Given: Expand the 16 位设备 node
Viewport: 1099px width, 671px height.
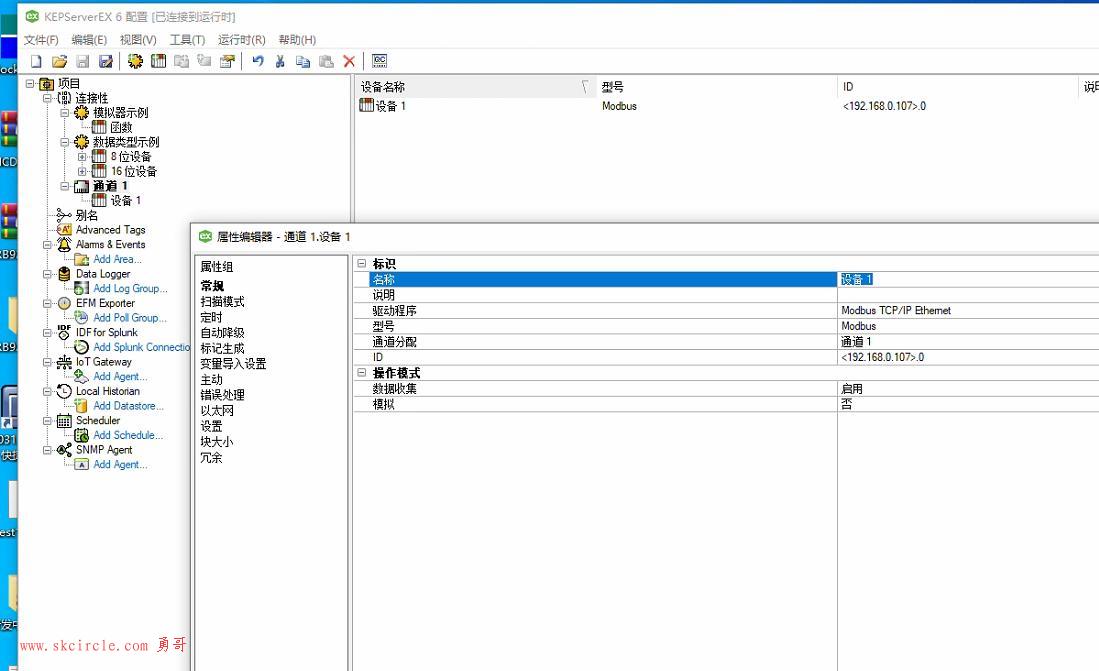Looking at the screenshot, I should pos(81,171).
